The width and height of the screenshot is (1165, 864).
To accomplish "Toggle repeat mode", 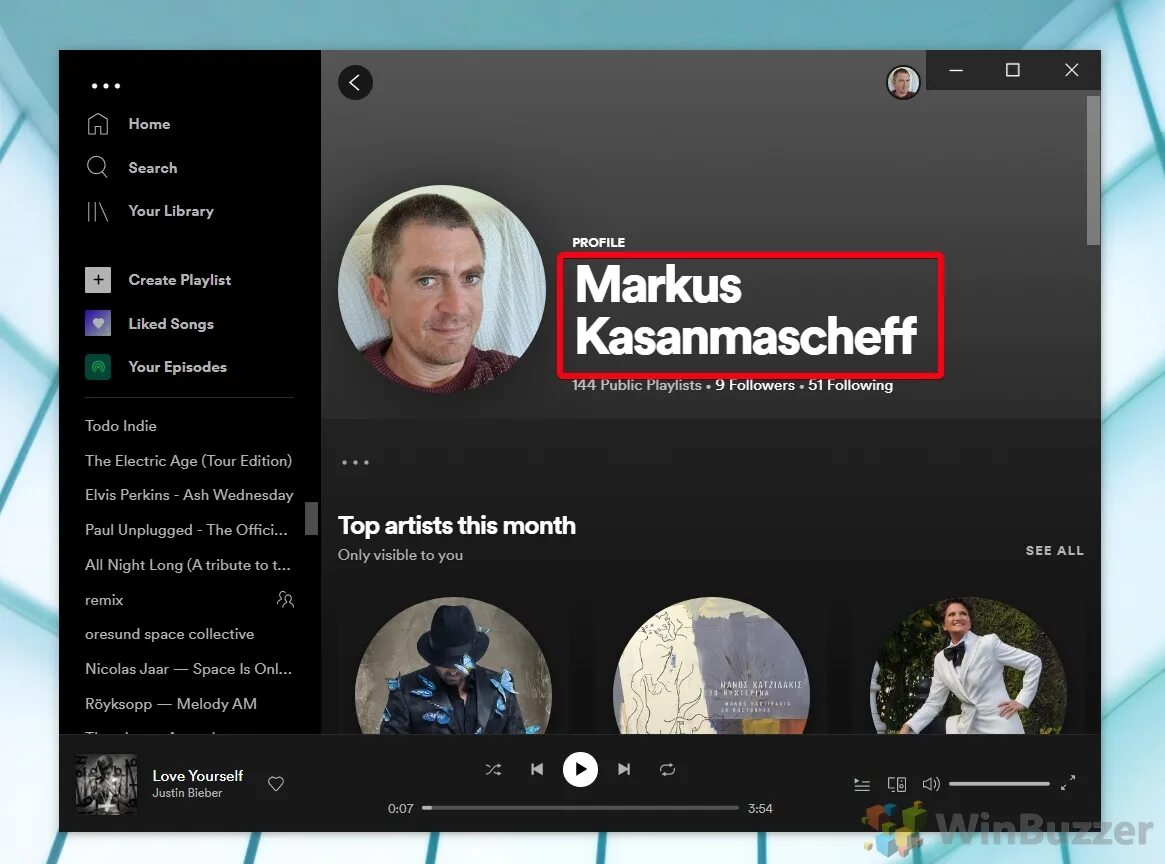I will [x=667, y=770].
